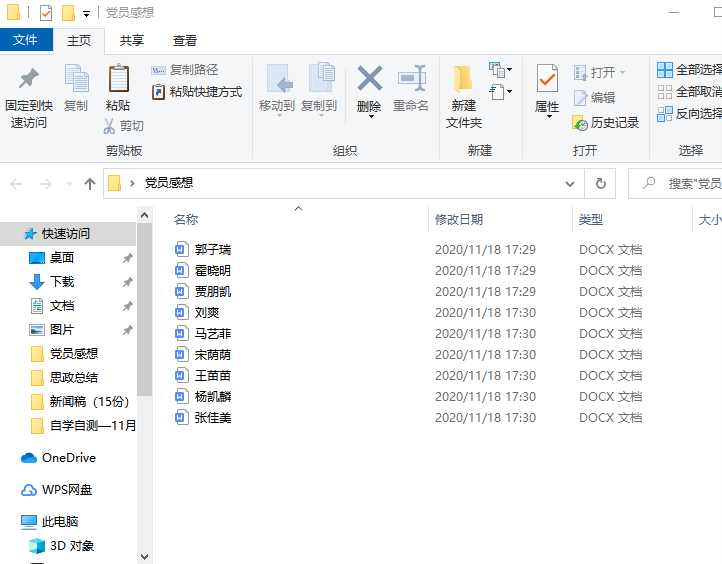Screen dimensions: 722x564
Task: Sort by 修改日期 column header
Action: click(x=459, y=219)
